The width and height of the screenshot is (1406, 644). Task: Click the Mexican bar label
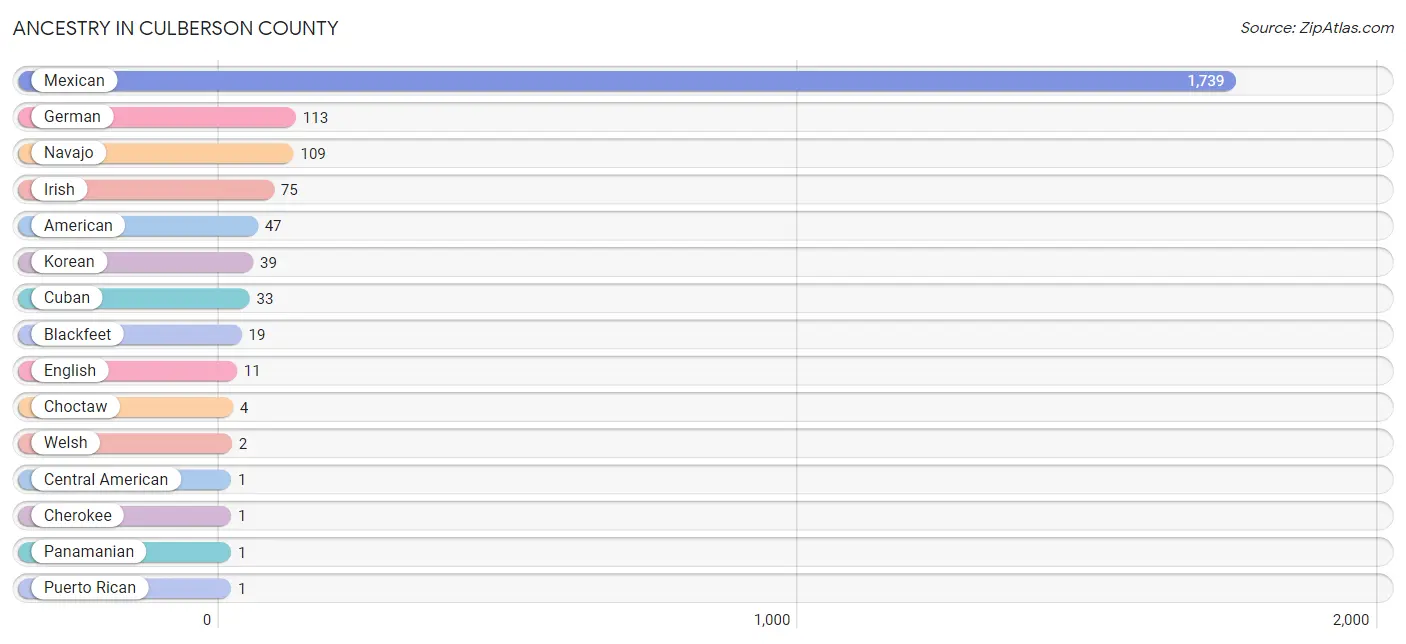tap(74, 81)
